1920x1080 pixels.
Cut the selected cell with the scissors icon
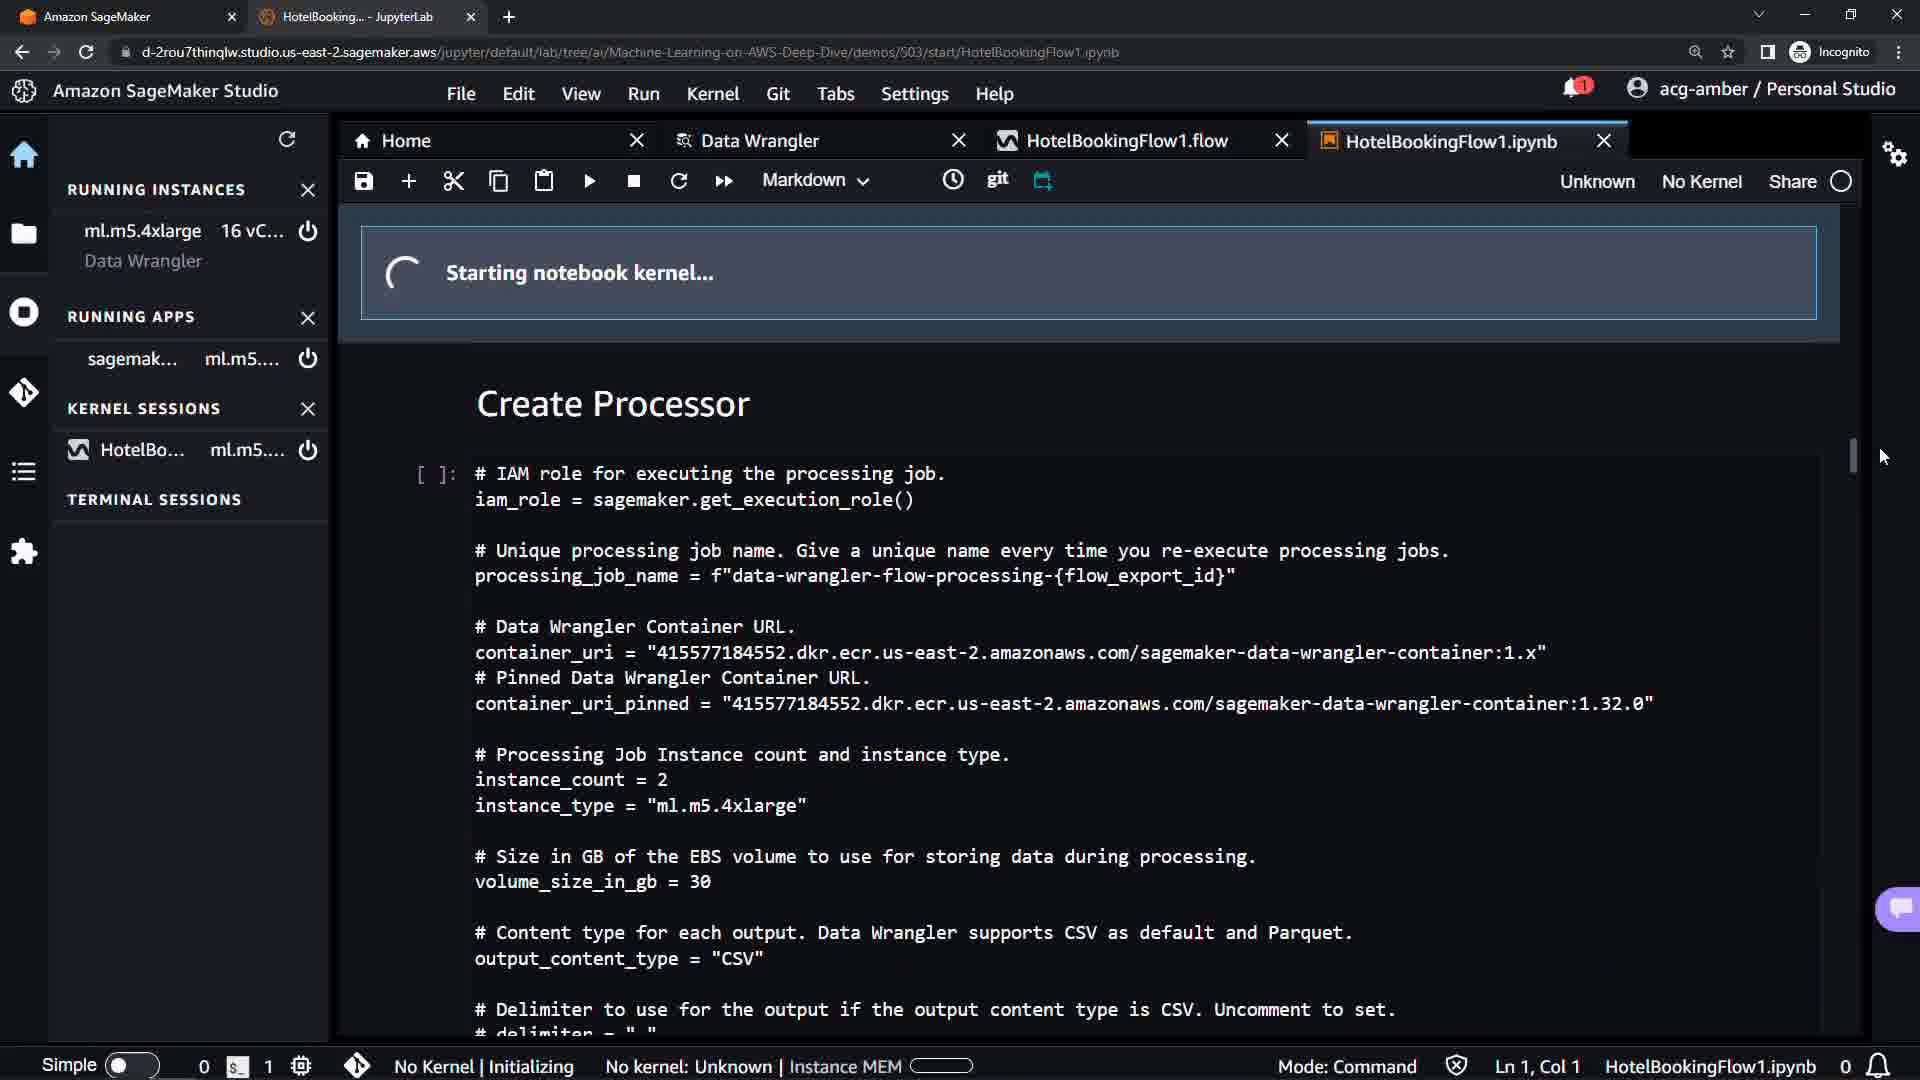coord(453,181)
